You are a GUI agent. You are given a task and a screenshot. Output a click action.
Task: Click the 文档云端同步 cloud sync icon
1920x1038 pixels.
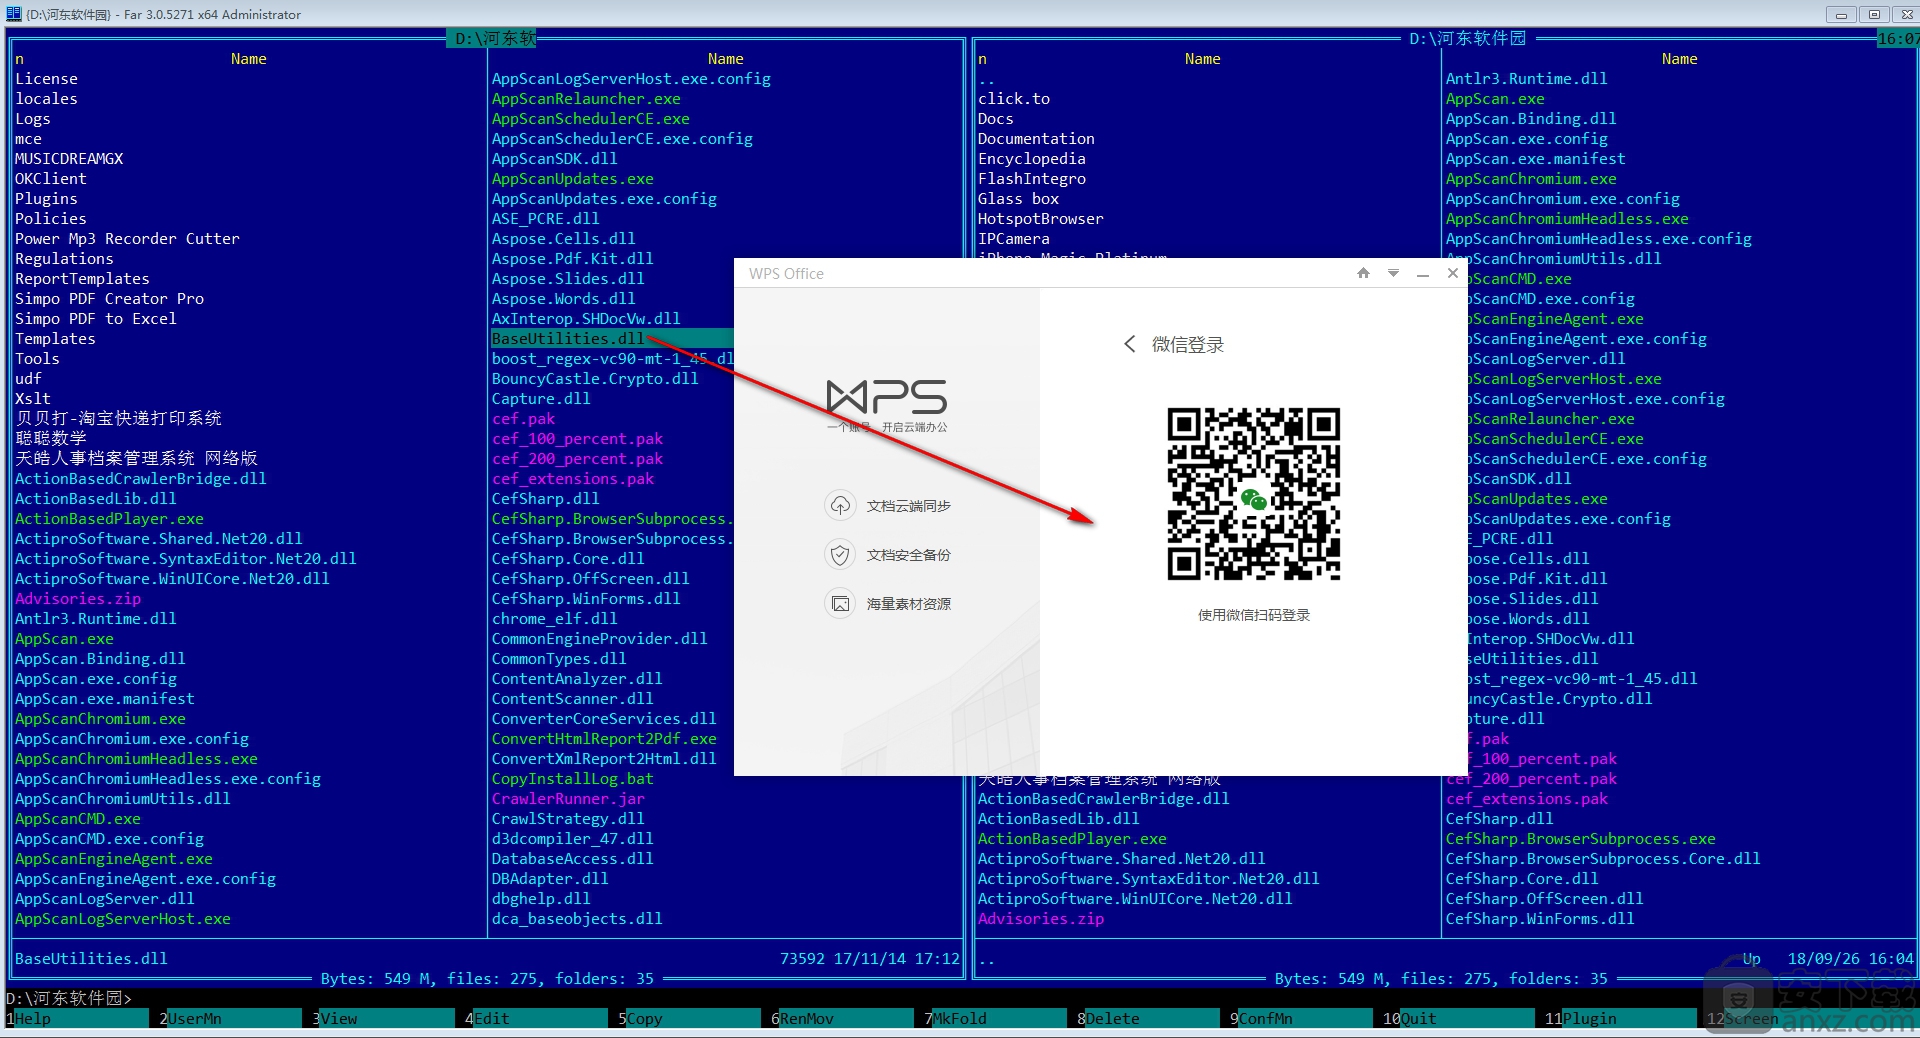(x=840, y=506)
